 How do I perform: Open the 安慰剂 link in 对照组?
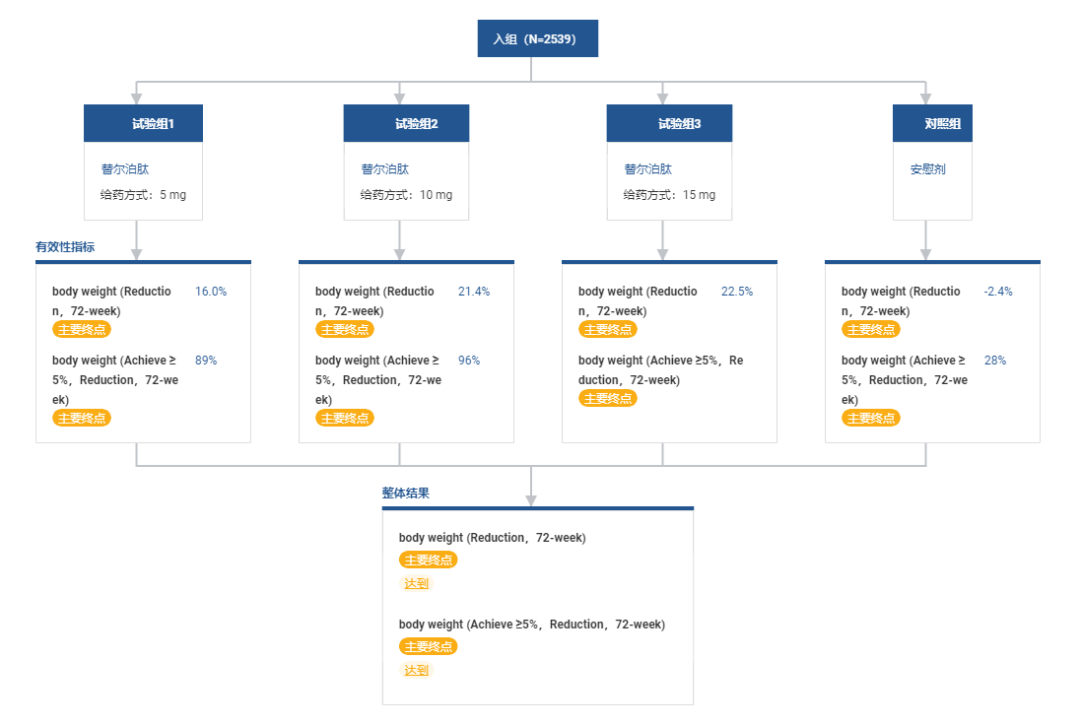click(x=928, y=169)
